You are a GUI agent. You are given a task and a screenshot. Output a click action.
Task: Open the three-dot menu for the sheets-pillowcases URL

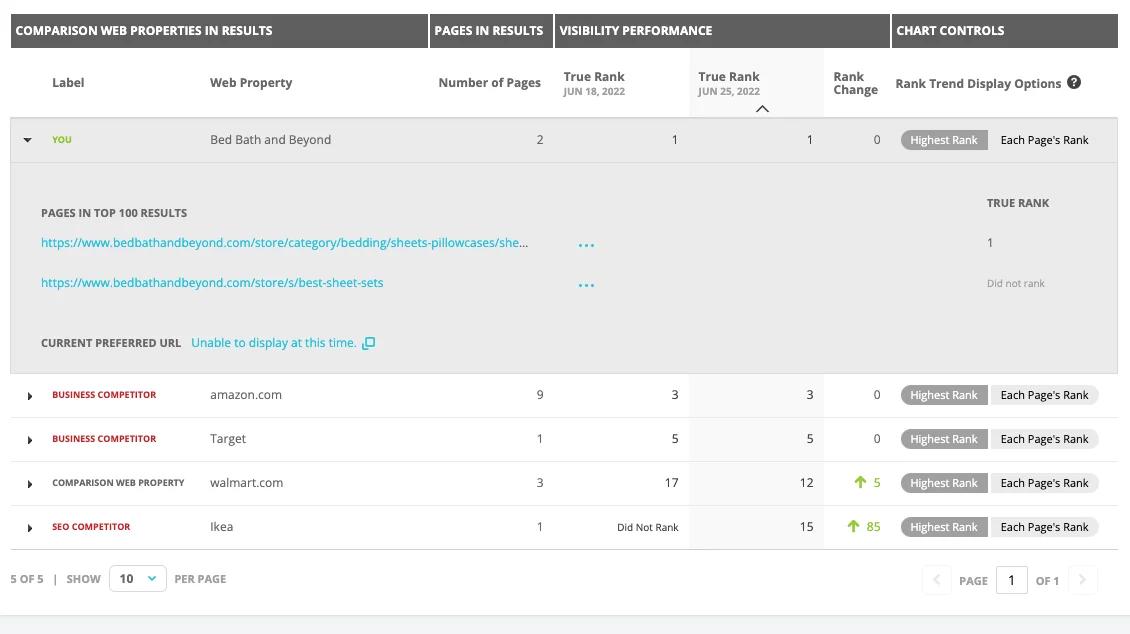tap(586, 244)
